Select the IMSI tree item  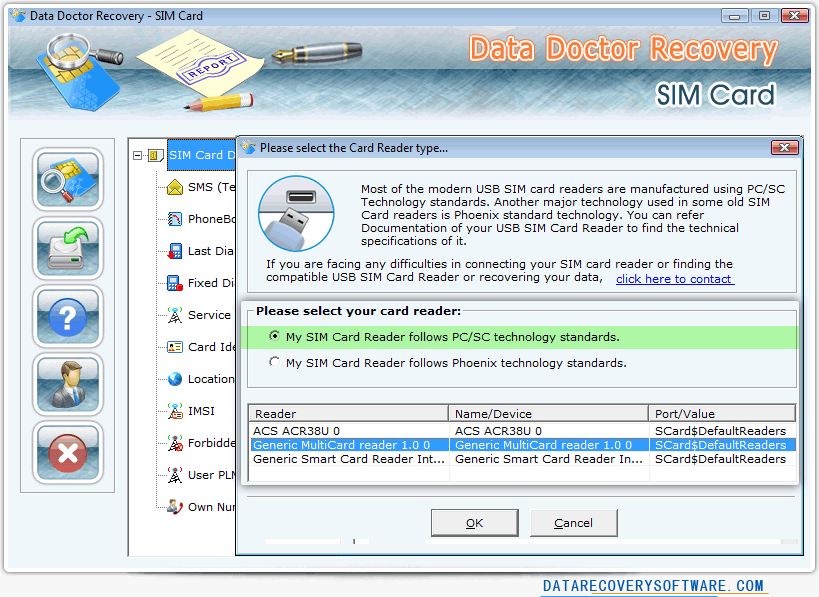point(201,411)
